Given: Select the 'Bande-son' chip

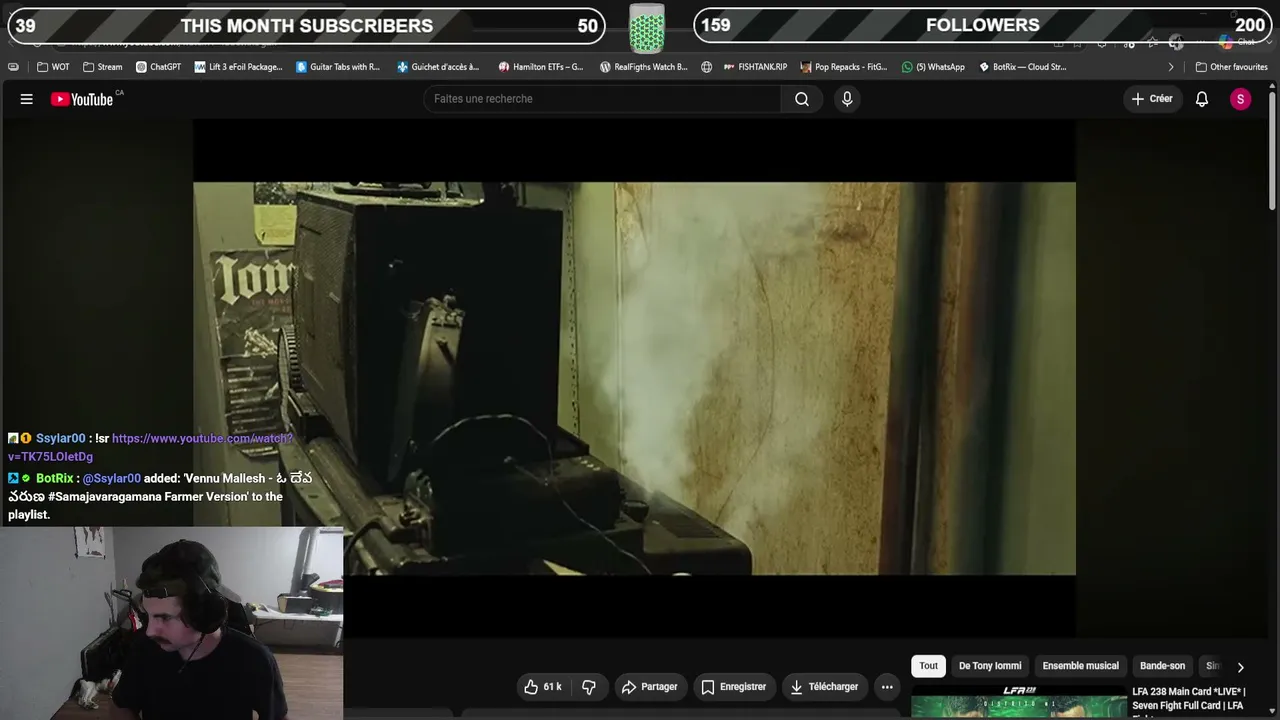Looking at the screenshot, I should point(1162,666).
